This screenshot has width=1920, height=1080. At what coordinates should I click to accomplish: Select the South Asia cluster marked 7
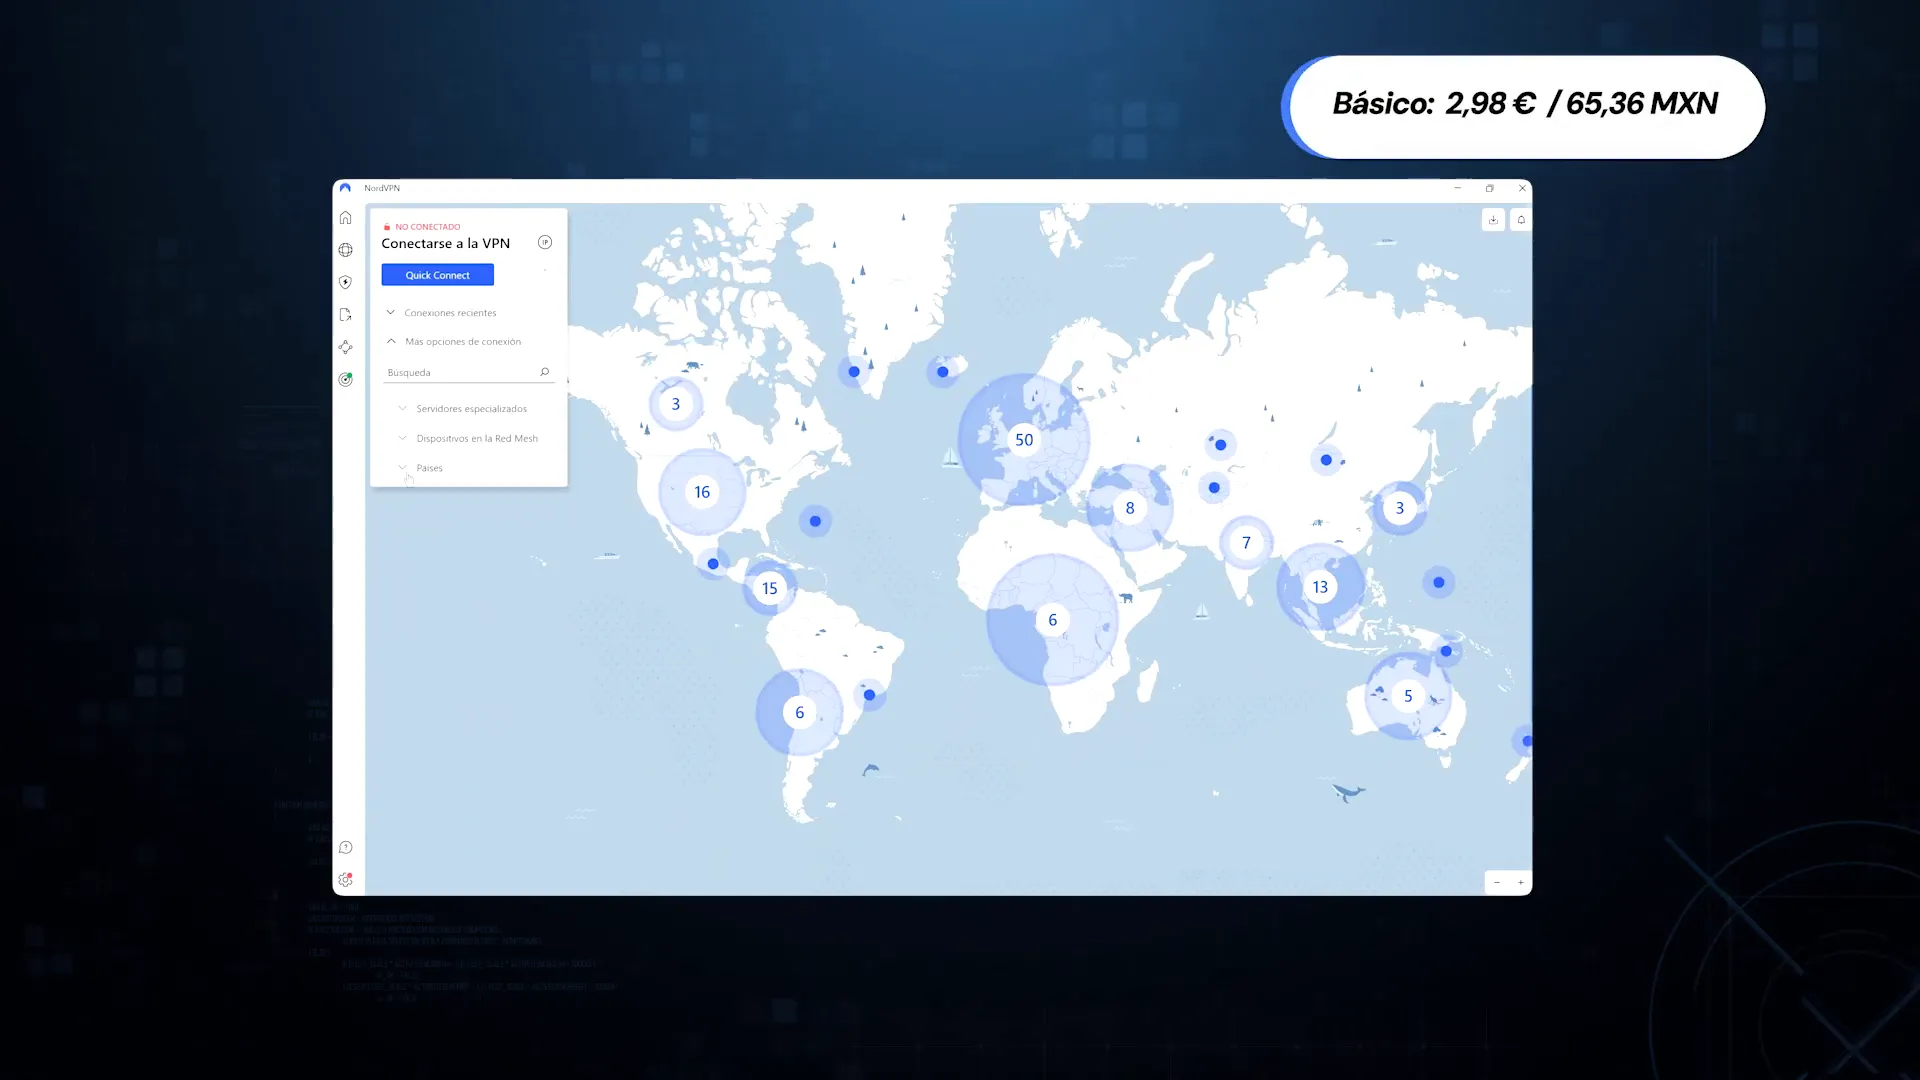click(1246, 543)
